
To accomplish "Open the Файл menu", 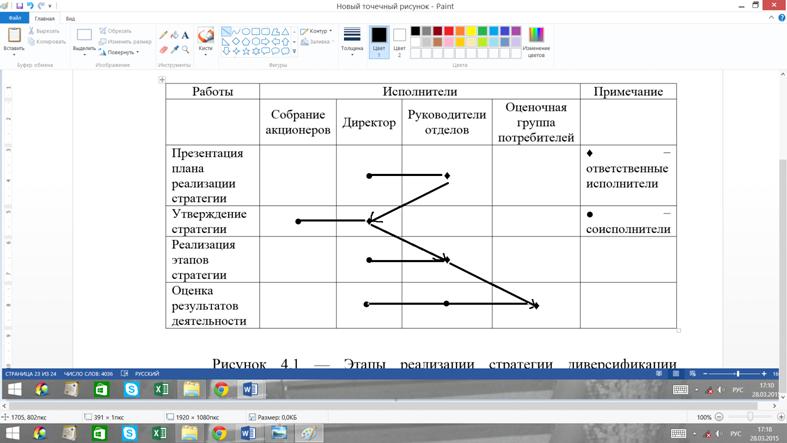I will pos(15,18).
